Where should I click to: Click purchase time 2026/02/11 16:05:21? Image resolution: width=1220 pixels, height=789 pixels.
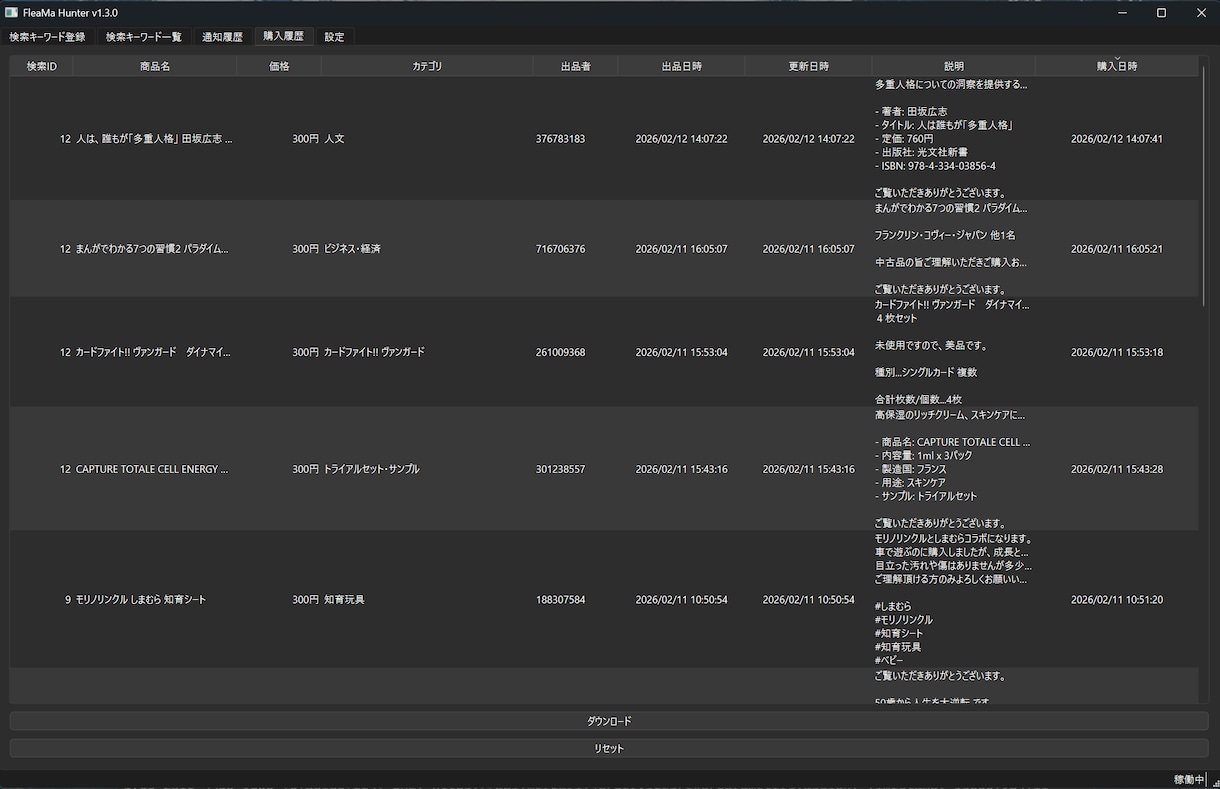1117,249
